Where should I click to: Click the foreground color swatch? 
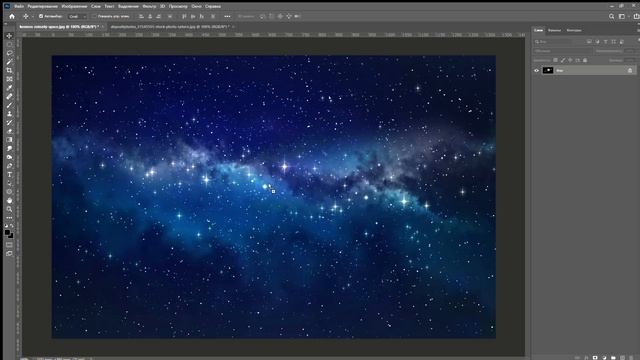click(x=7, y=232)
